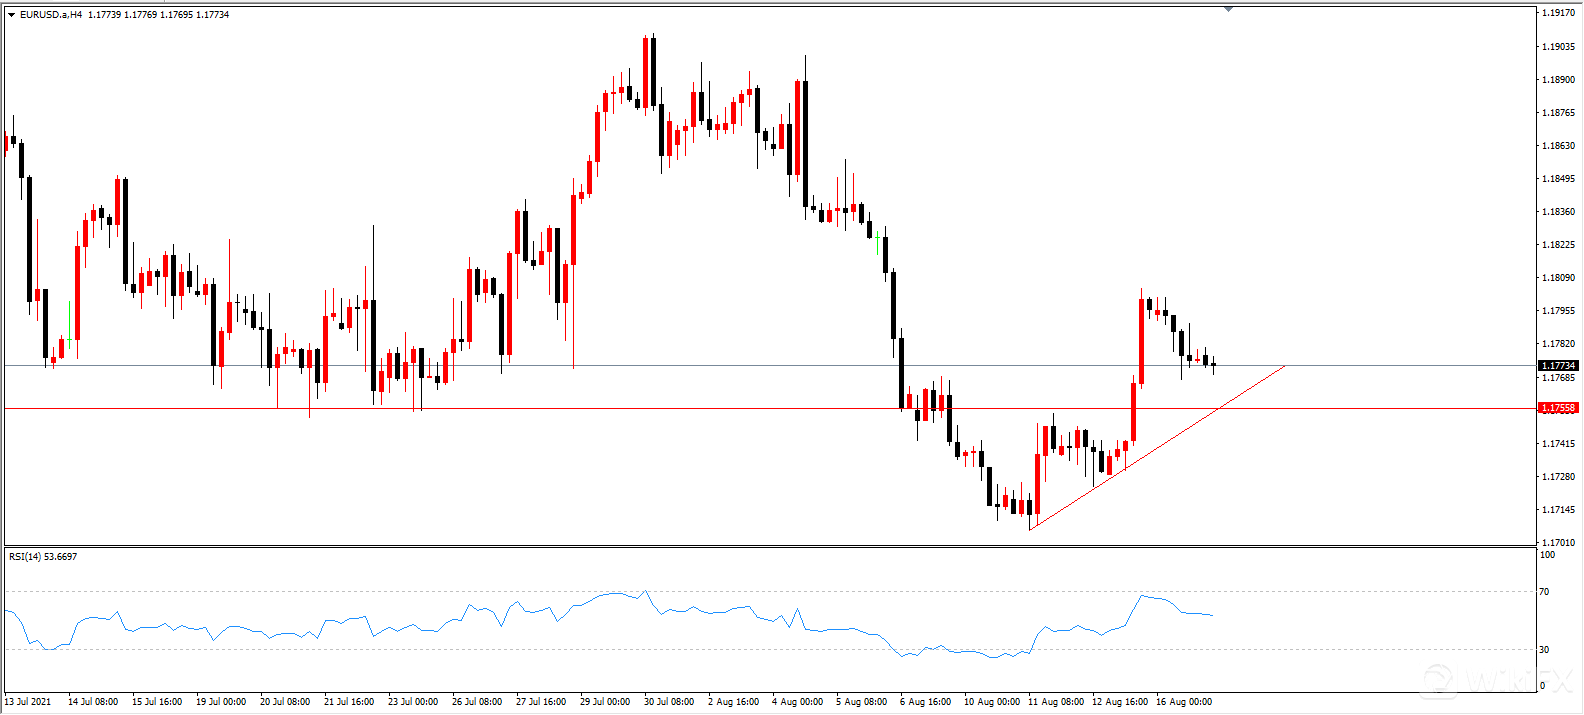Click the dropdown arrow beside EURUSD.a,H4
1584x715 pixels.
click(11, 15)
